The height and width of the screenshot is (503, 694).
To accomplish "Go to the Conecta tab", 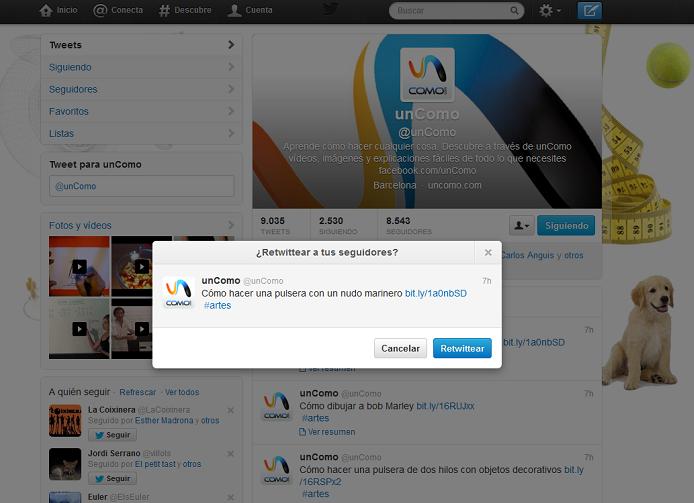I will 118,10.
